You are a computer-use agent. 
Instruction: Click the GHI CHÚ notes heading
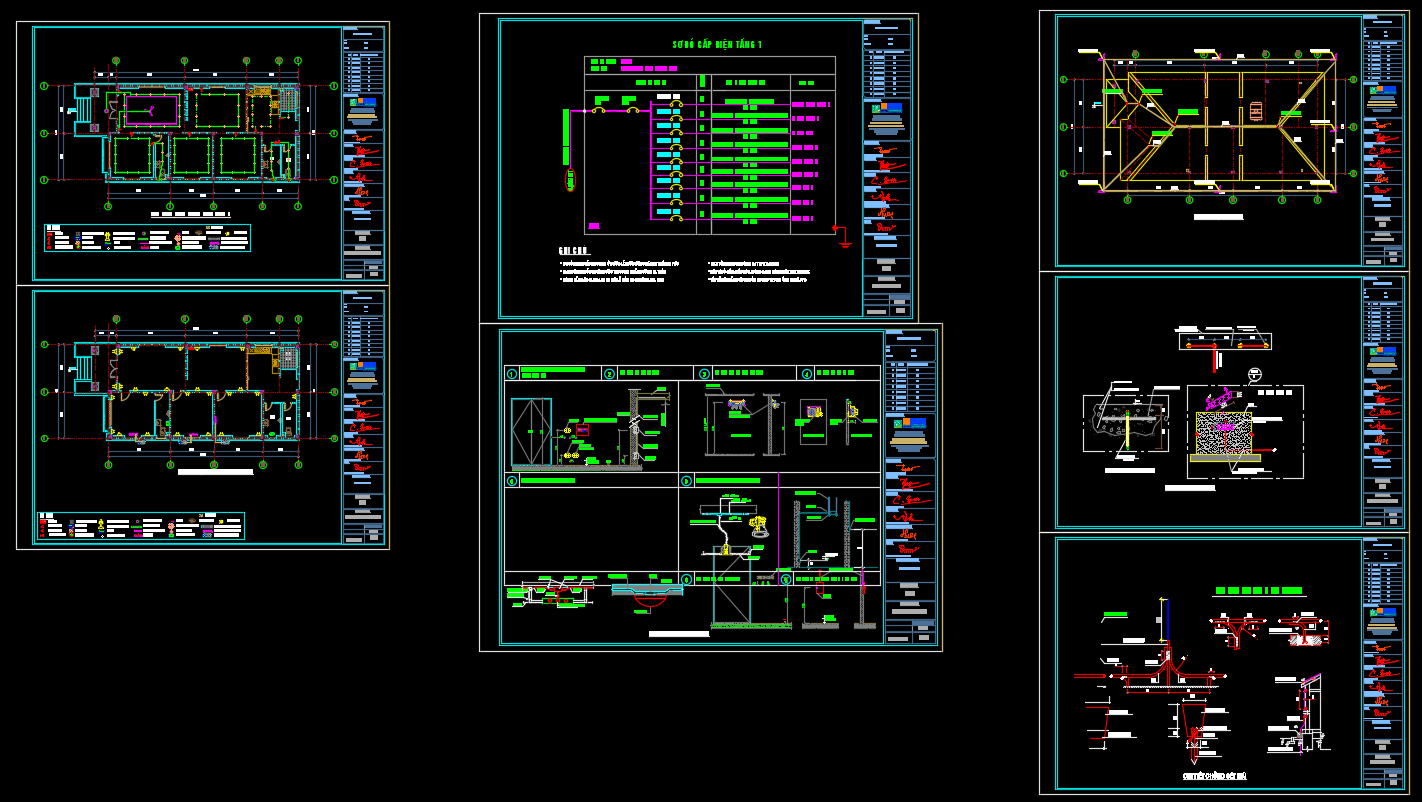[x=573, y=249]
